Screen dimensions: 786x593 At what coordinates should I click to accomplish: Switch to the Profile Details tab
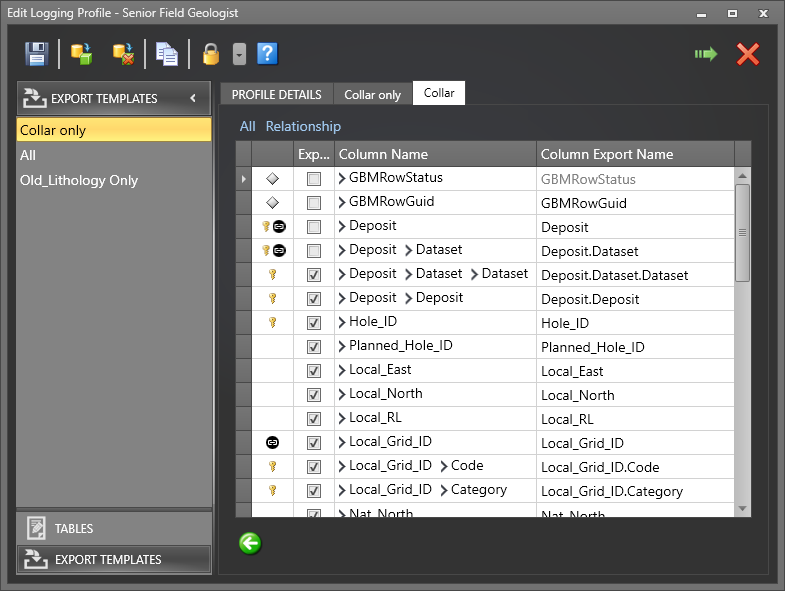pos(277,94)
